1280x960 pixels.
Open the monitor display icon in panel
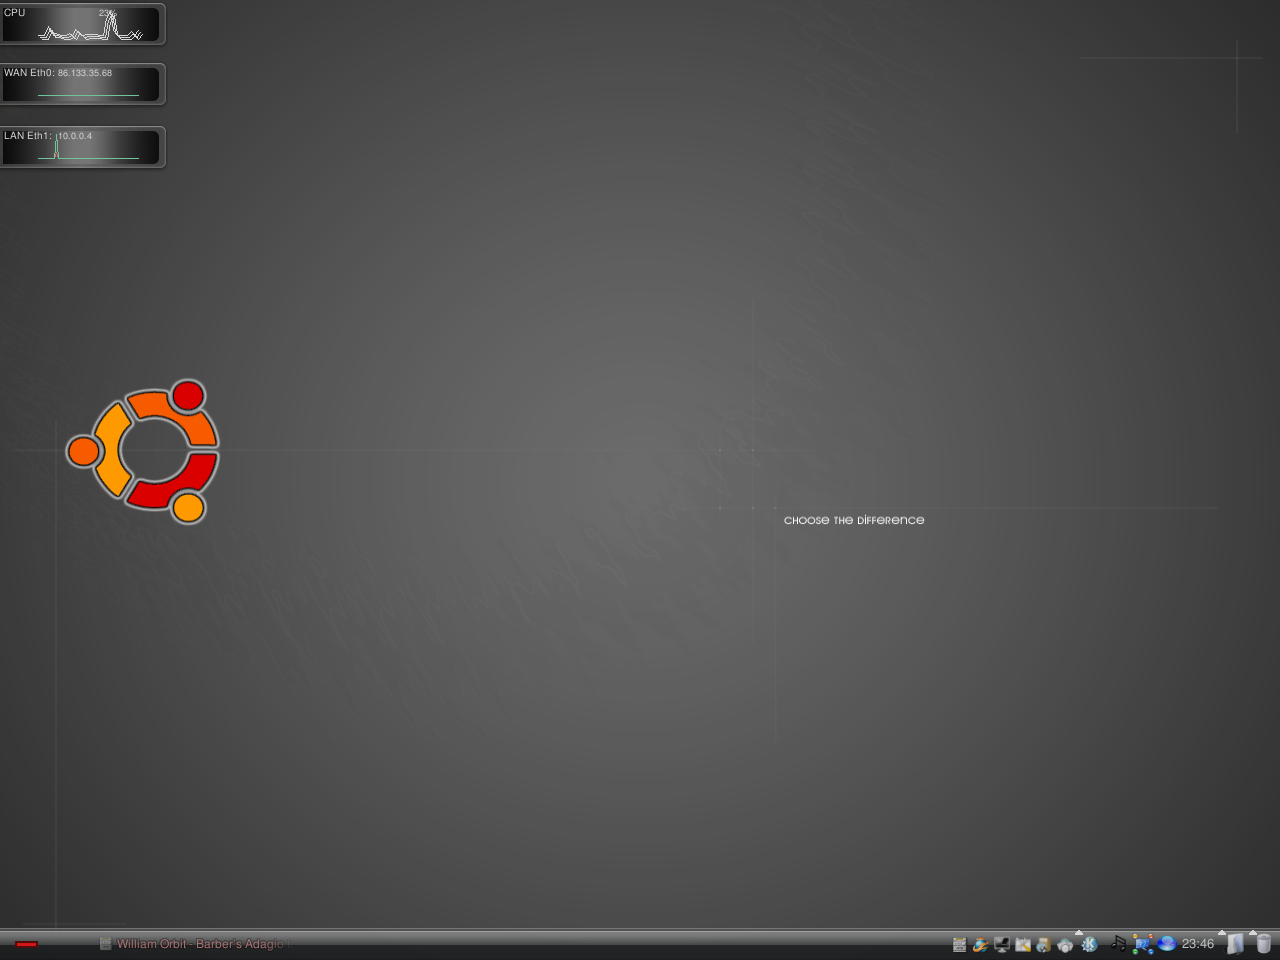[x=1002, y=944]
